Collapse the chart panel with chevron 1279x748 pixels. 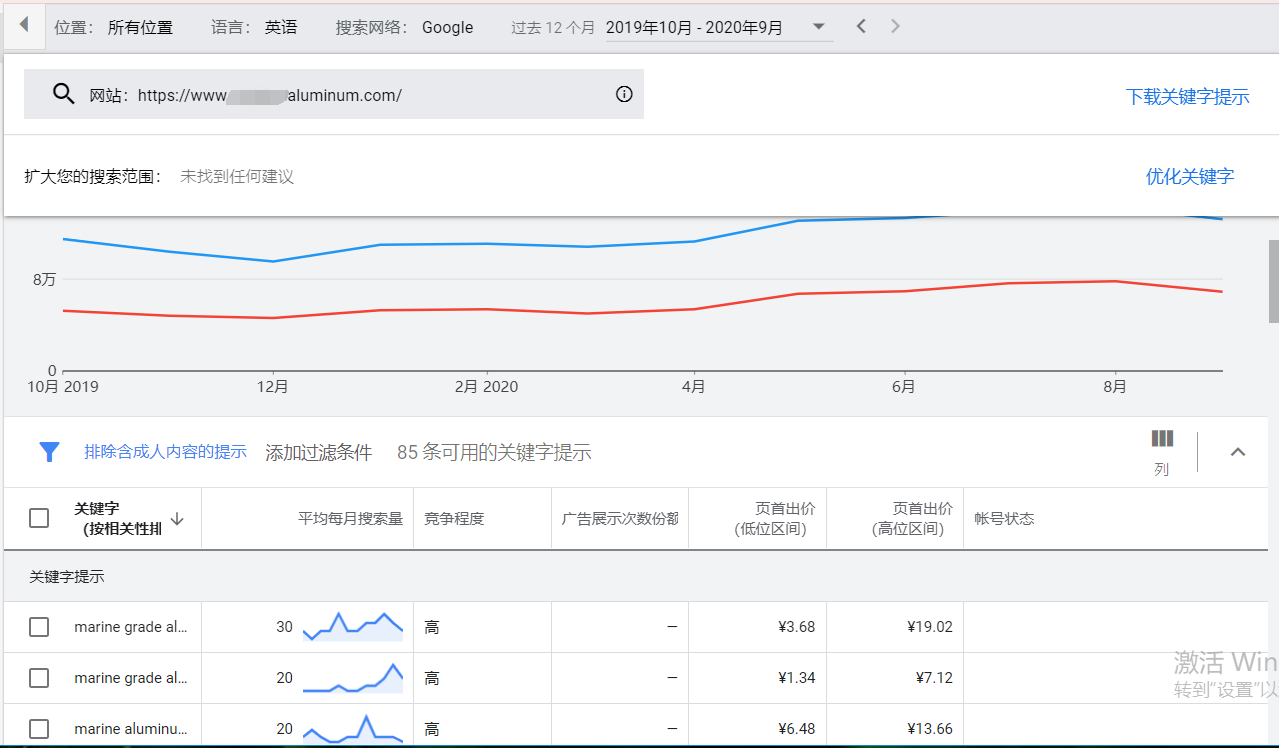(1237, 452)
